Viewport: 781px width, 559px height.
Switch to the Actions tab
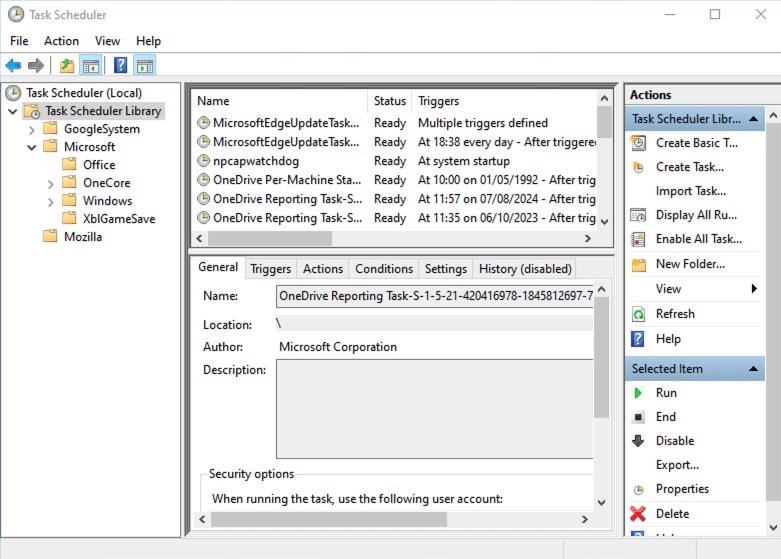tap(323, 269)
